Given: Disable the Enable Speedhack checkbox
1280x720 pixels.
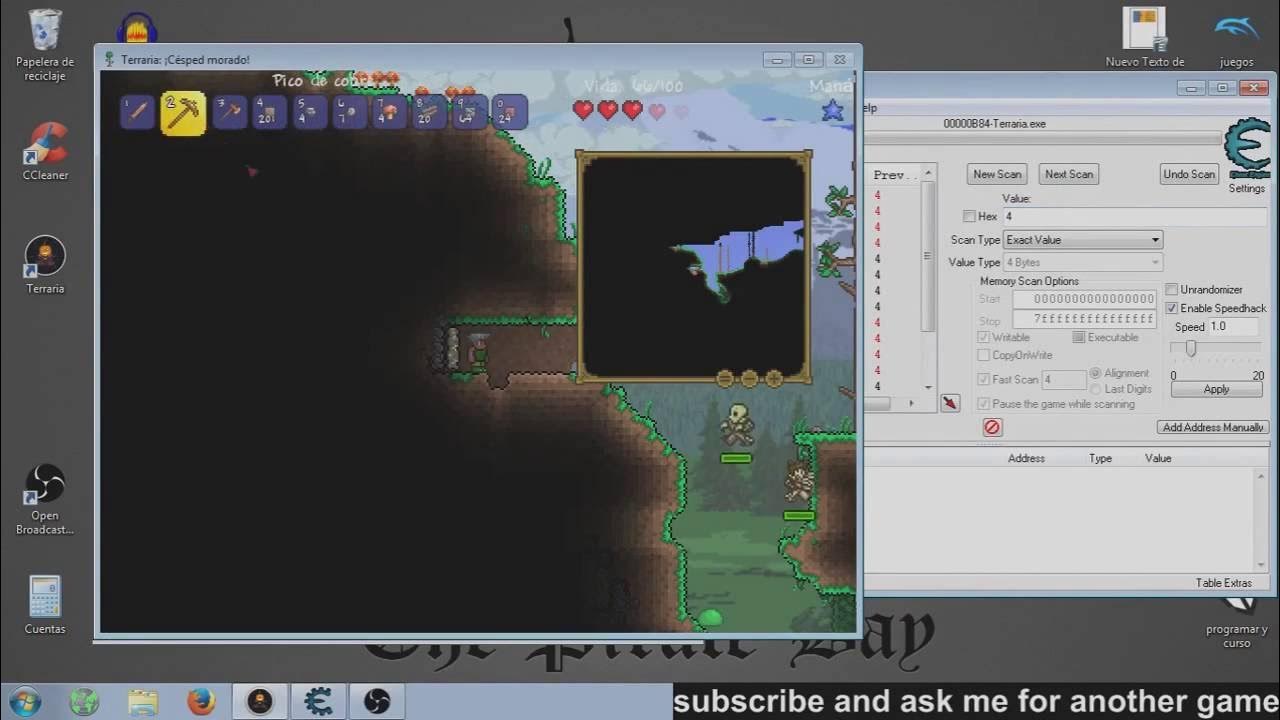Looking at the screenshot, I should [x=1172, y=308].
